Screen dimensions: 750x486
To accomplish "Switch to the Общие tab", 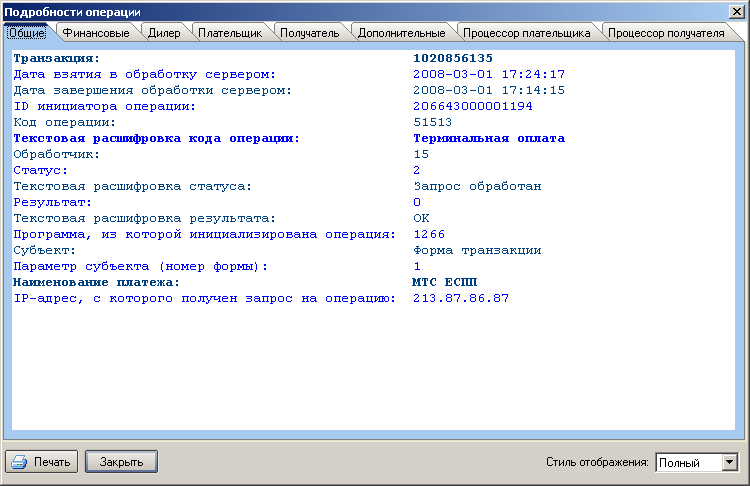I will click(x=27, y=33).
